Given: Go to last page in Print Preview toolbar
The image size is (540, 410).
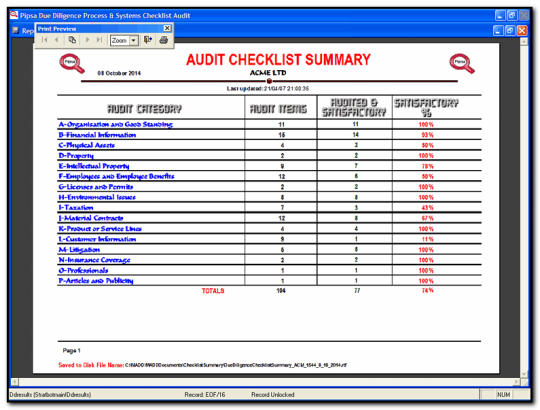Looking at the screenshot, I should pos(99,40).
